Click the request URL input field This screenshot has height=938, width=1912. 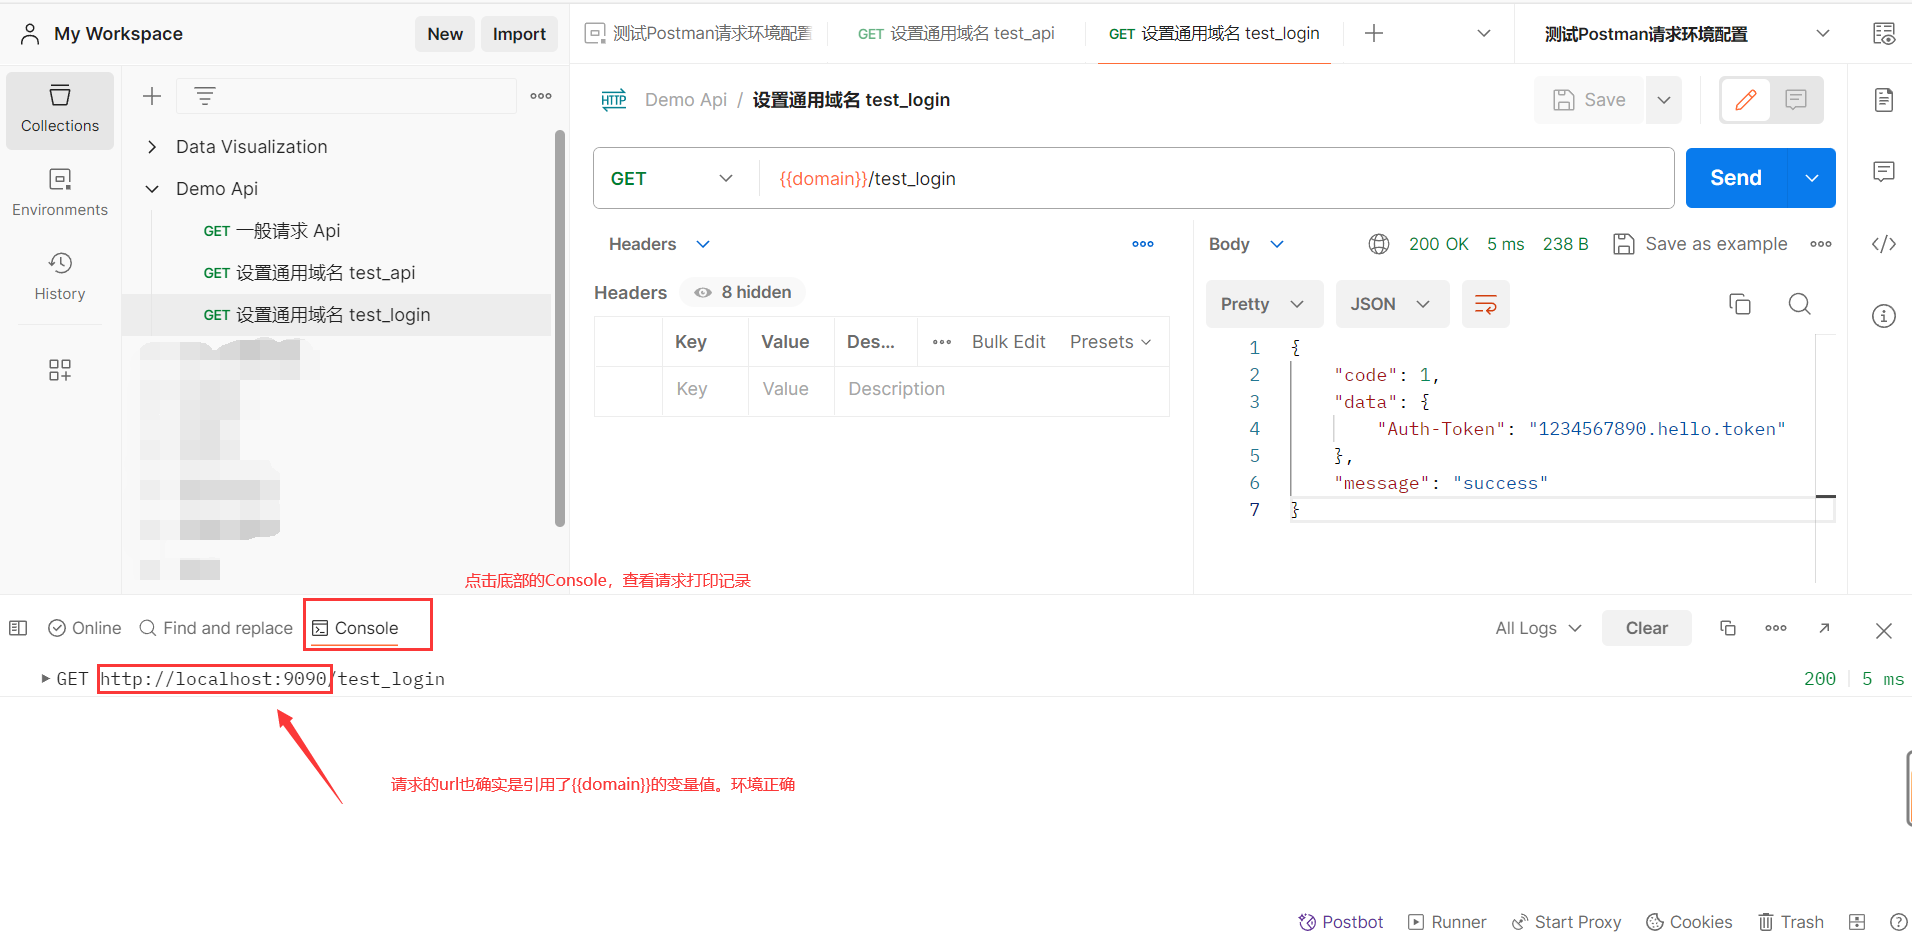[x=1216, y=178]
